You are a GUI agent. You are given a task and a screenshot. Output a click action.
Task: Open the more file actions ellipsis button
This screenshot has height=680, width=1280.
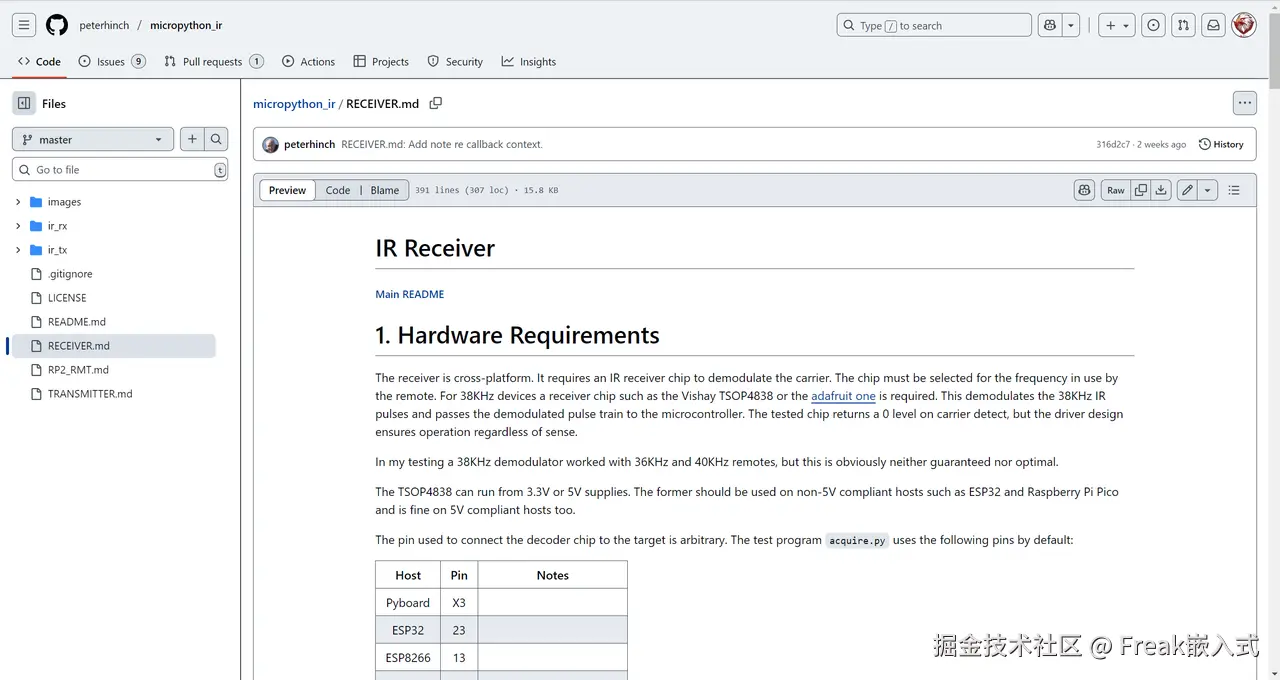click(1244, 102)
